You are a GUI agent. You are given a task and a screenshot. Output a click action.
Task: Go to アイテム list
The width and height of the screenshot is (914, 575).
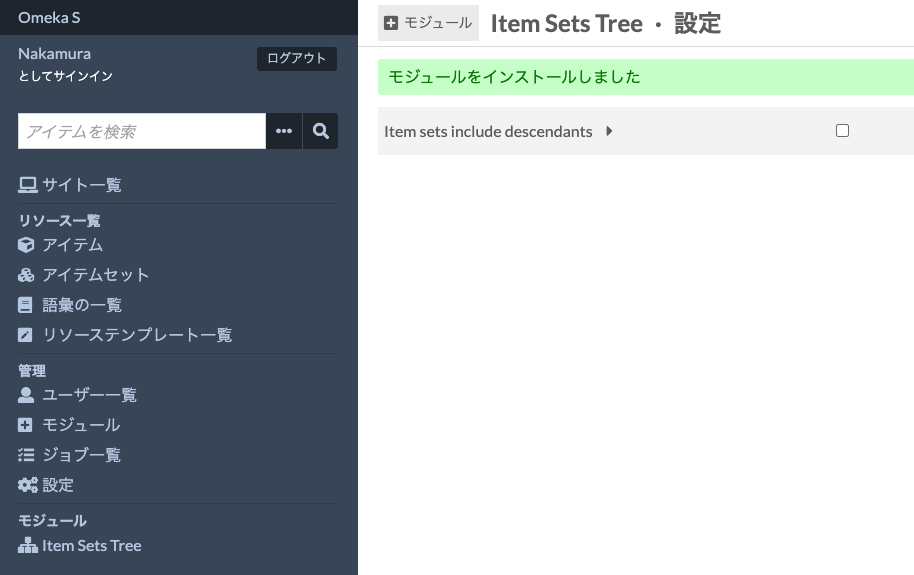(72, 245)
